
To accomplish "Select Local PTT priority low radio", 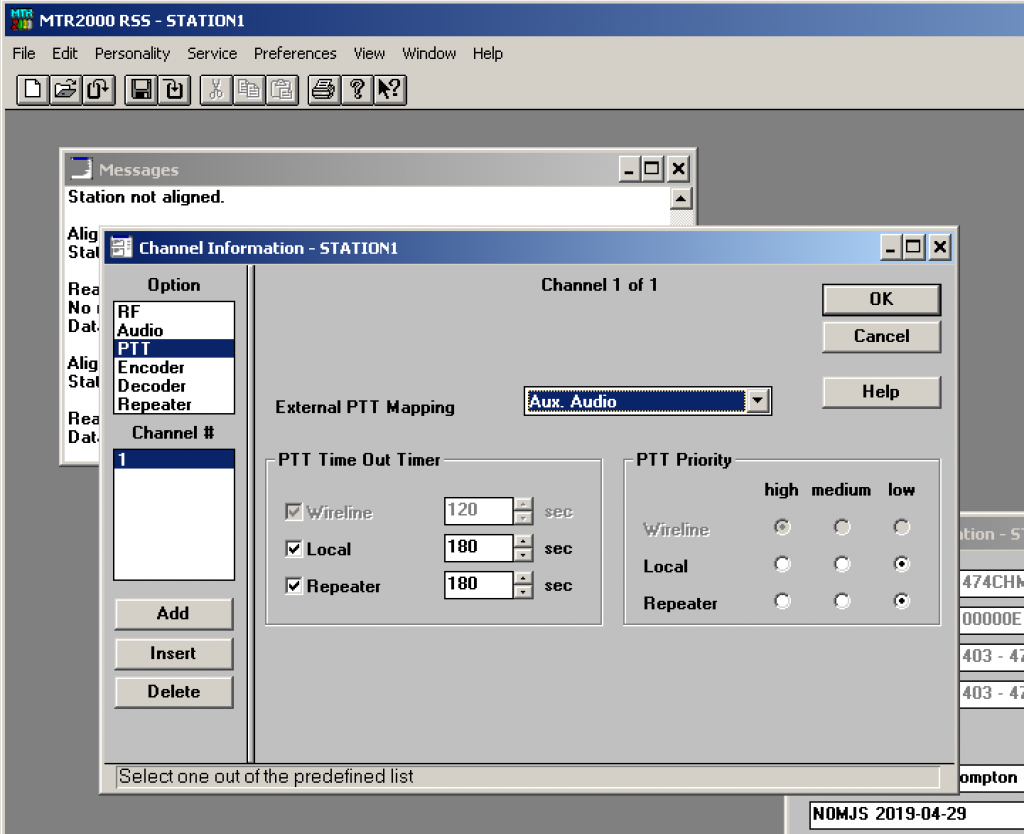I will [902, 564].
